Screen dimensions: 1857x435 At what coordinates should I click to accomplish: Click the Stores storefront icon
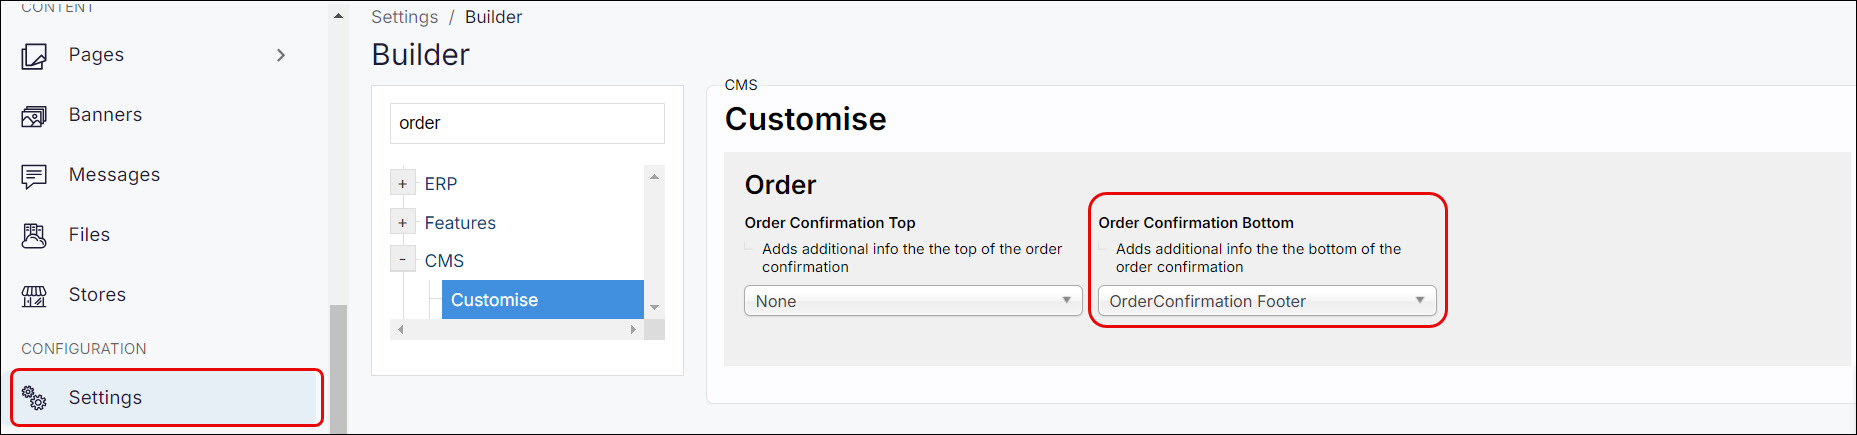coord(34,296)
